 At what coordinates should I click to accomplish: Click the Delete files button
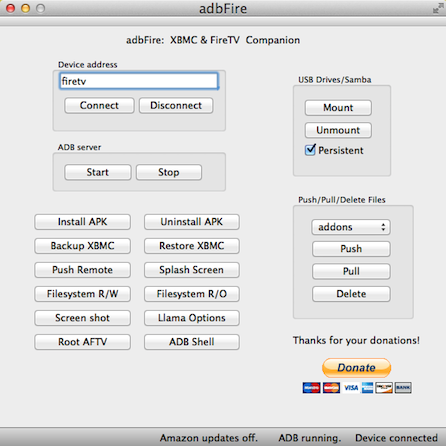[x=351, y=294]
